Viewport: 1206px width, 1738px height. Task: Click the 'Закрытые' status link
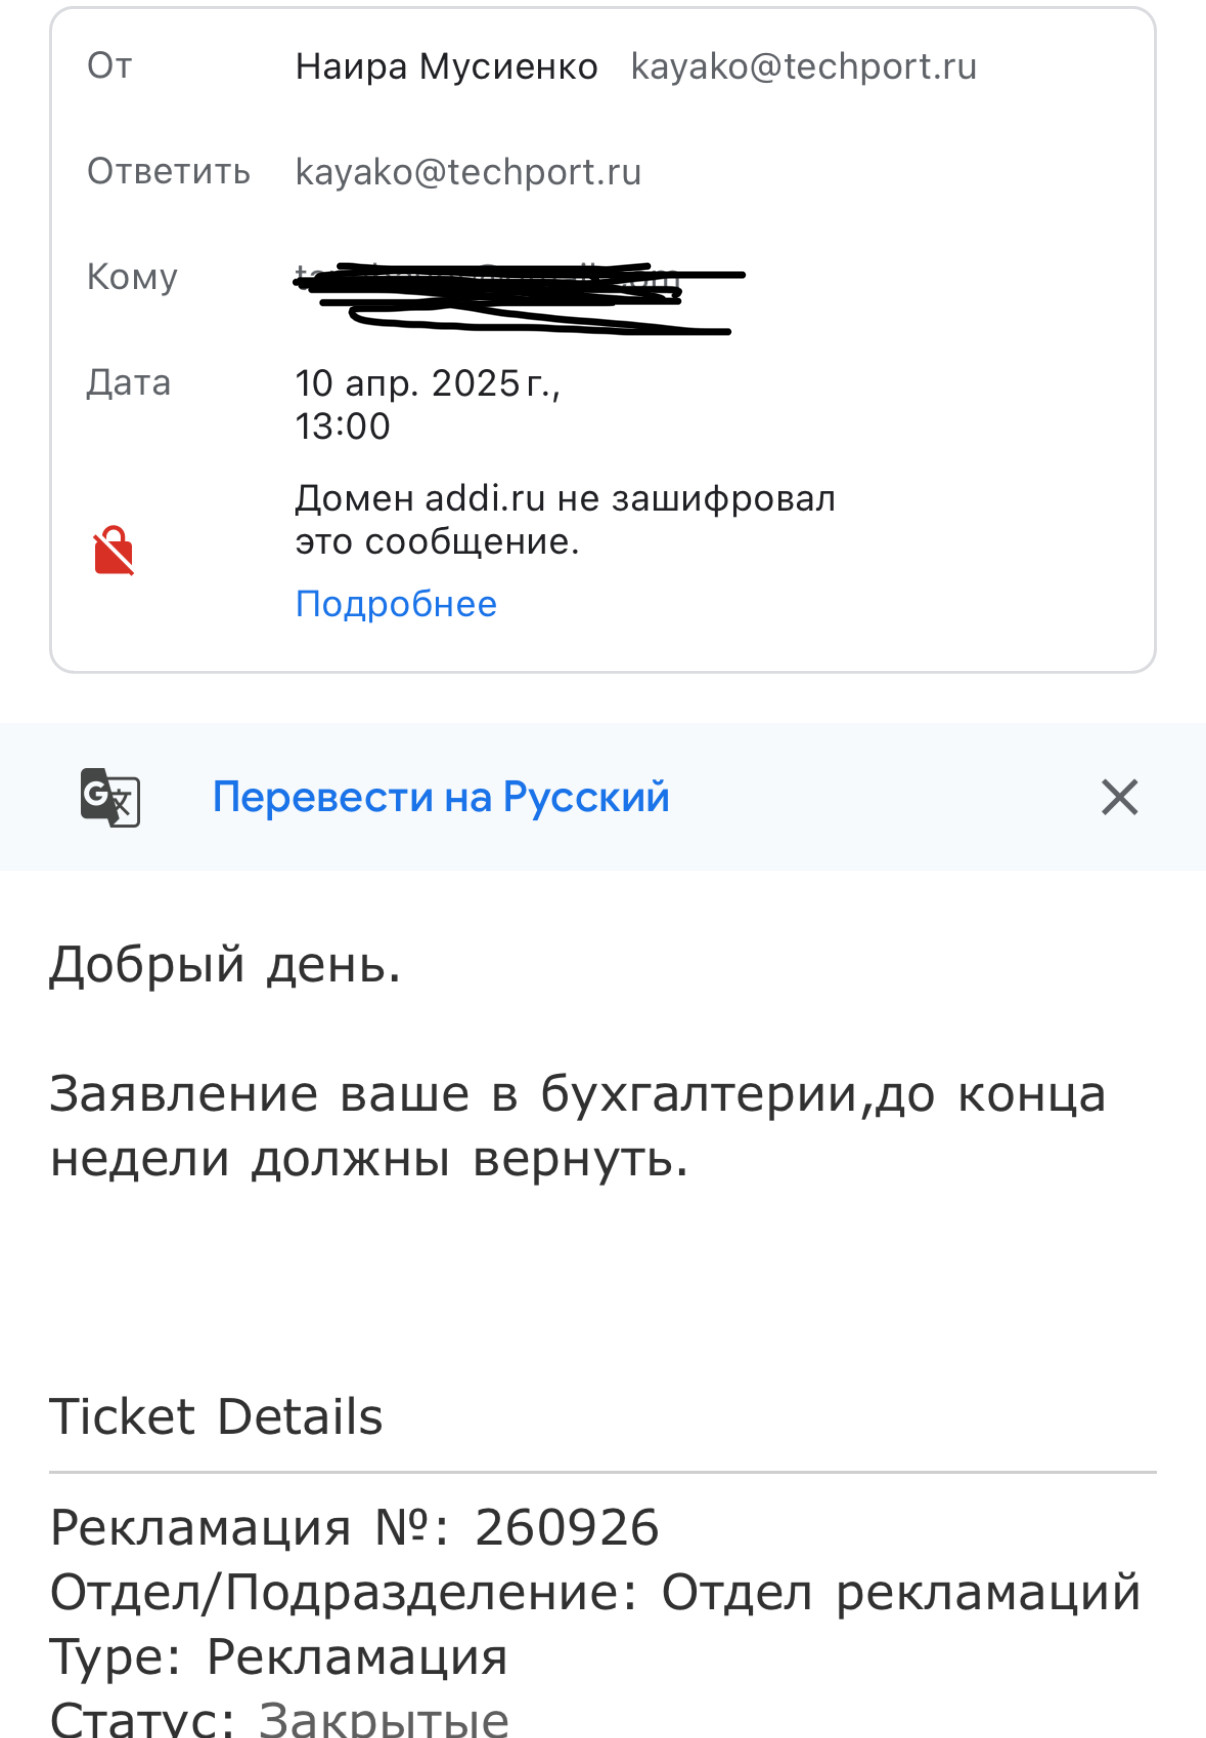pyautogui.click(x=384, y=1719)
